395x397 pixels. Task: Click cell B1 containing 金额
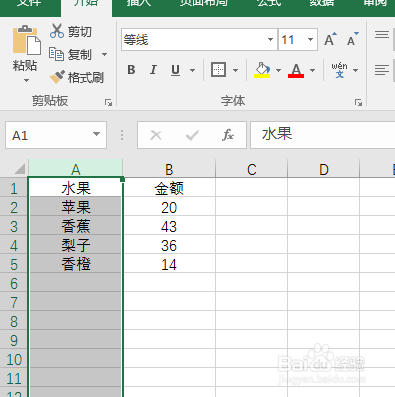pyautogui.click(x=169, y=188)
